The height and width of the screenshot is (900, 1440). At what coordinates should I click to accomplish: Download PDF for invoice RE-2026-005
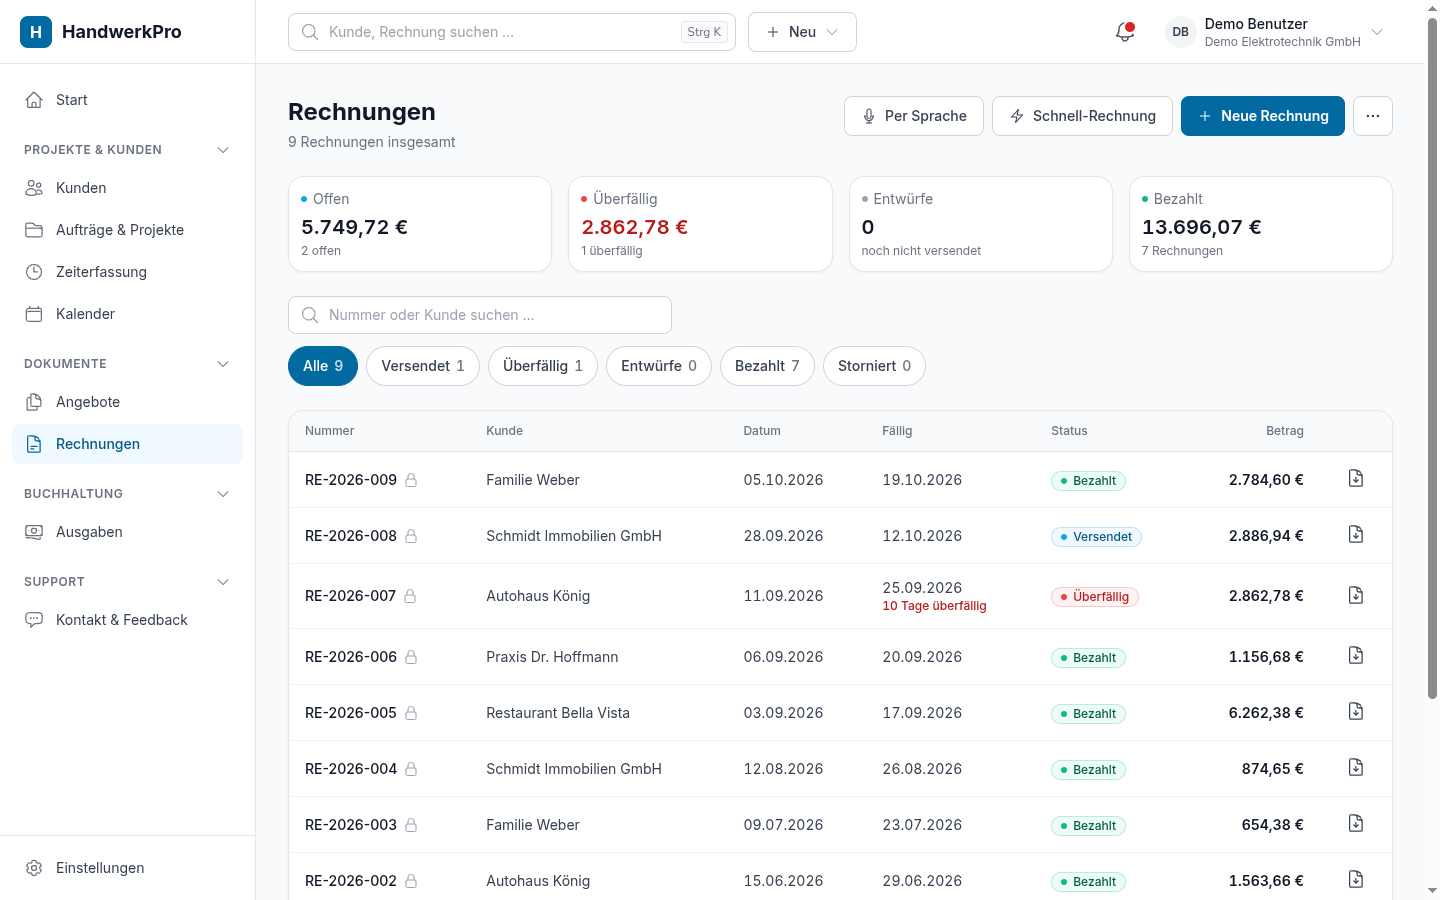tap(1356, 712)
